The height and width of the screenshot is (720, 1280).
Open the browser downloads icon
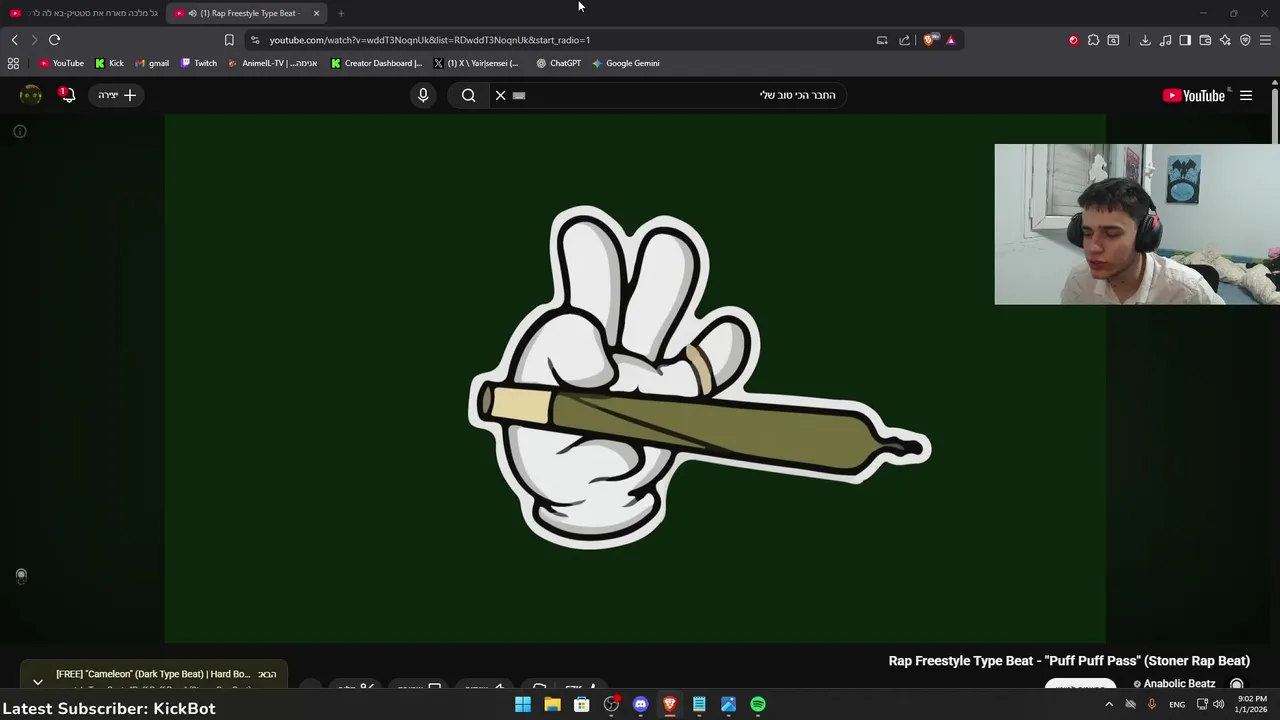tap(1145, 40)
